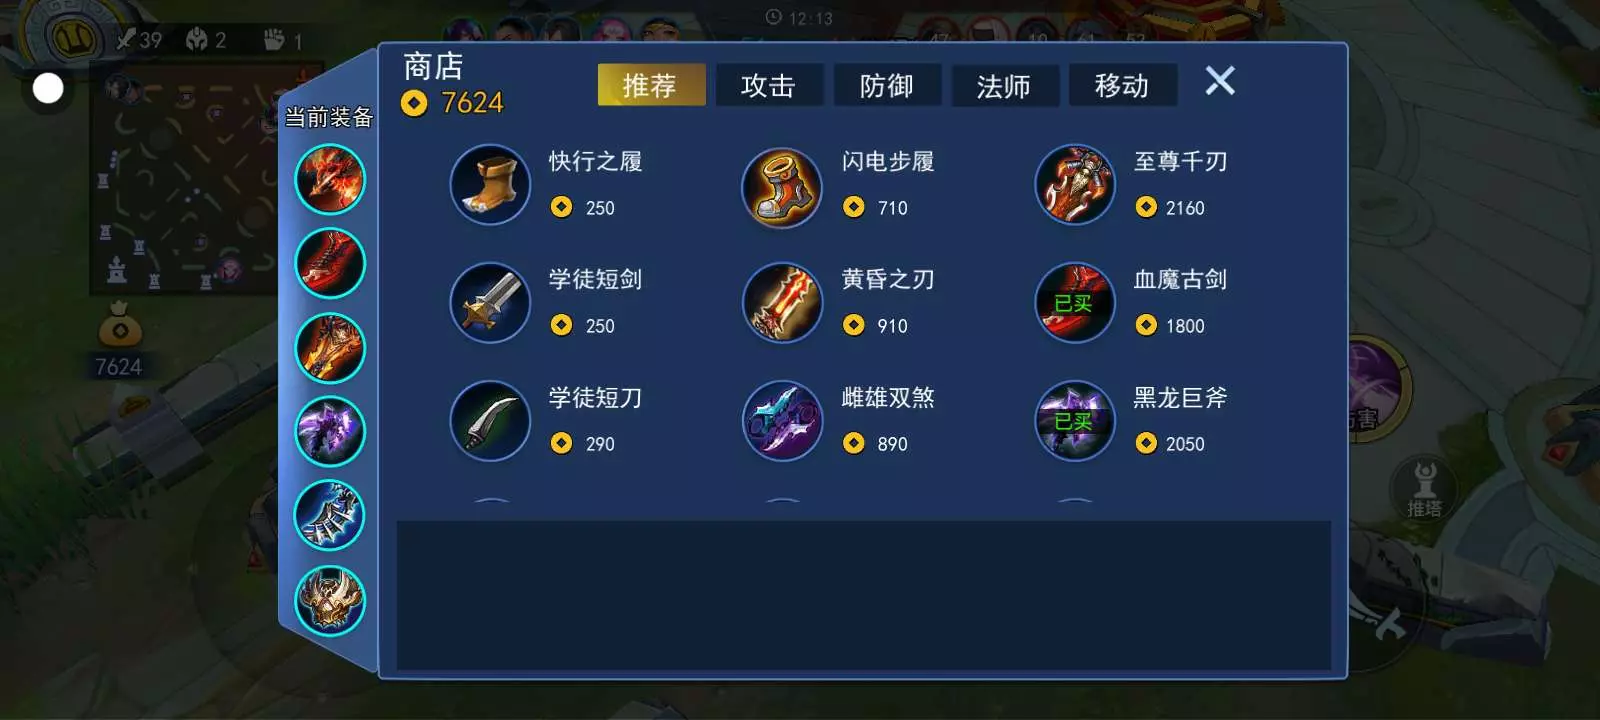Tap the purchased 黑龙巨斧 axe icon

1075,421
